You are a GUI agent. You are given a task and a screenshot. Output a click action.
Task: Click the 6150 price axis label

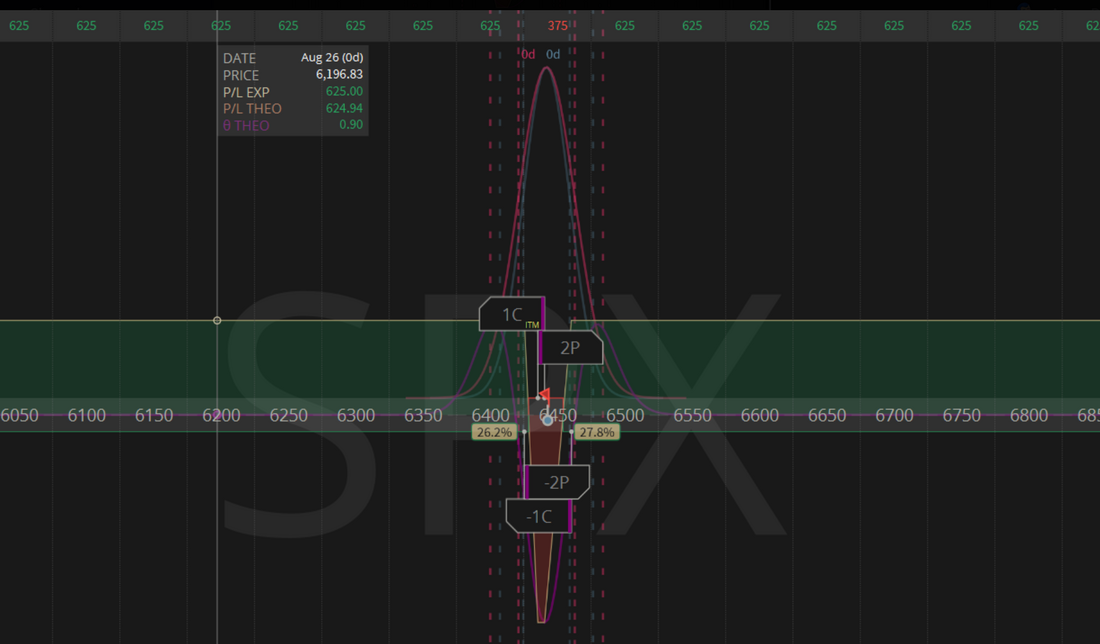[154, 415]
